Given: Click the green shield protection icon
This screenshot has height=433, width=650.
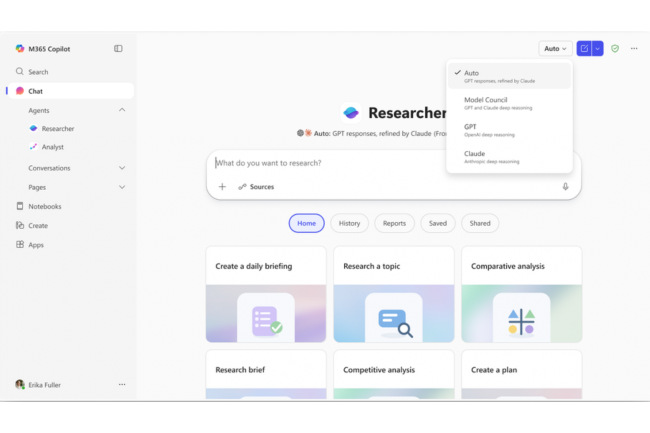Looking at the screenshot, I should click(615, 48).
